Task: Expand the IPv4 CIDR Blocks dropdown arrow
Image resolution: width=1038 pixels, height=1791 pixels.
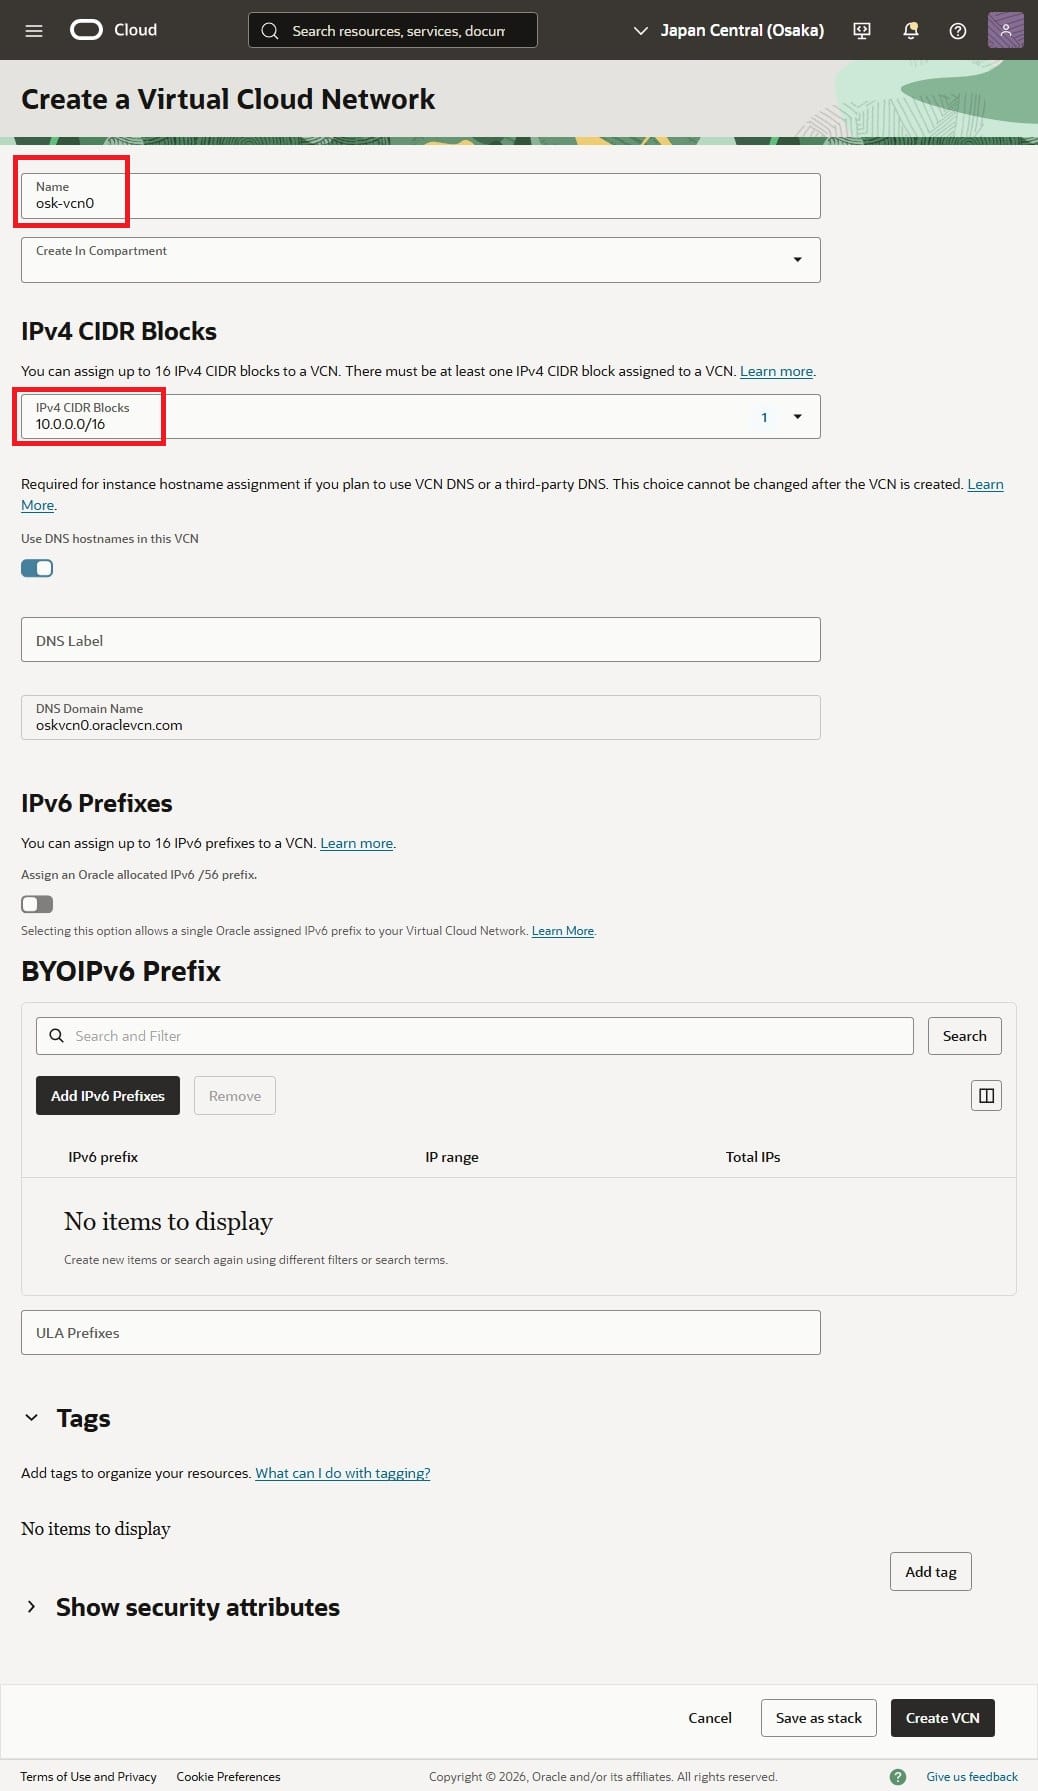Action: tap(797, 417)
